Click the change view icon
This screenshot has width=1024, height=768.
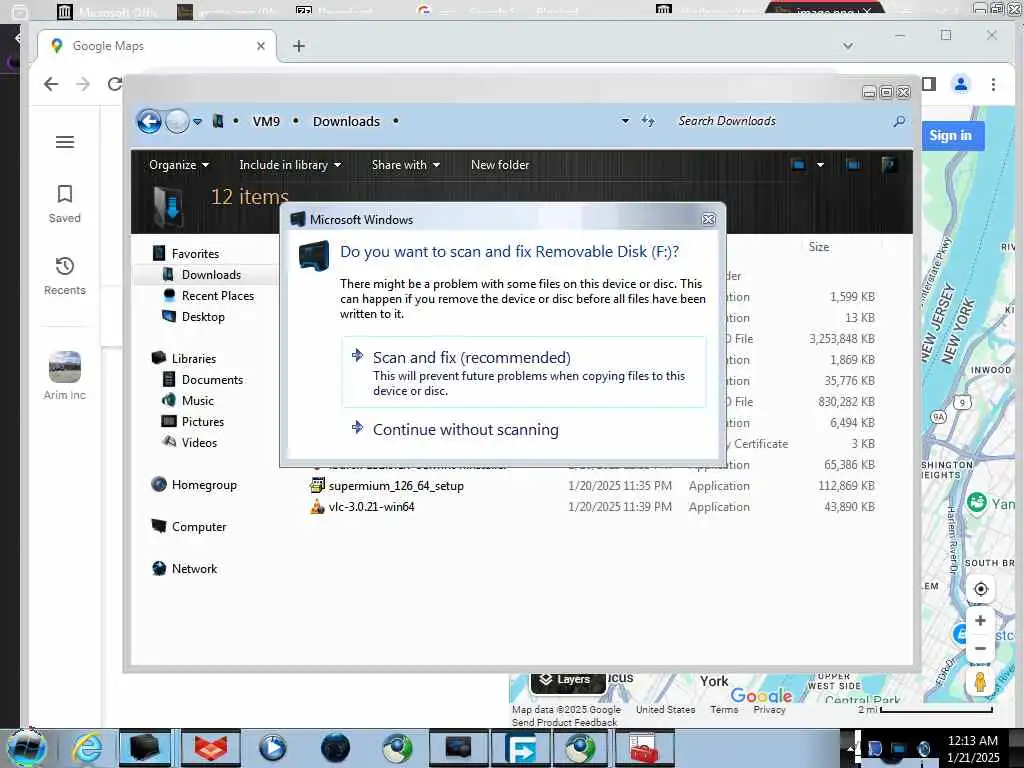click(x=798, y=165)
